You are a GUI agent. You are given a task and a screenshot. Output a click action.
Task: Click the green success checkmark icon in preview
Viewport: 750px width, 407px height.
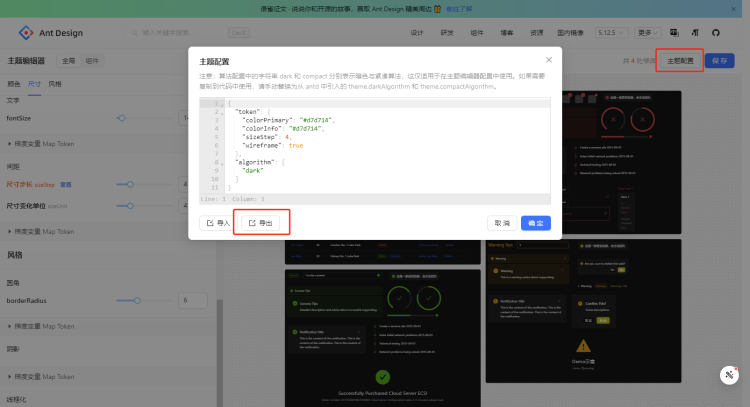(382, 377)
